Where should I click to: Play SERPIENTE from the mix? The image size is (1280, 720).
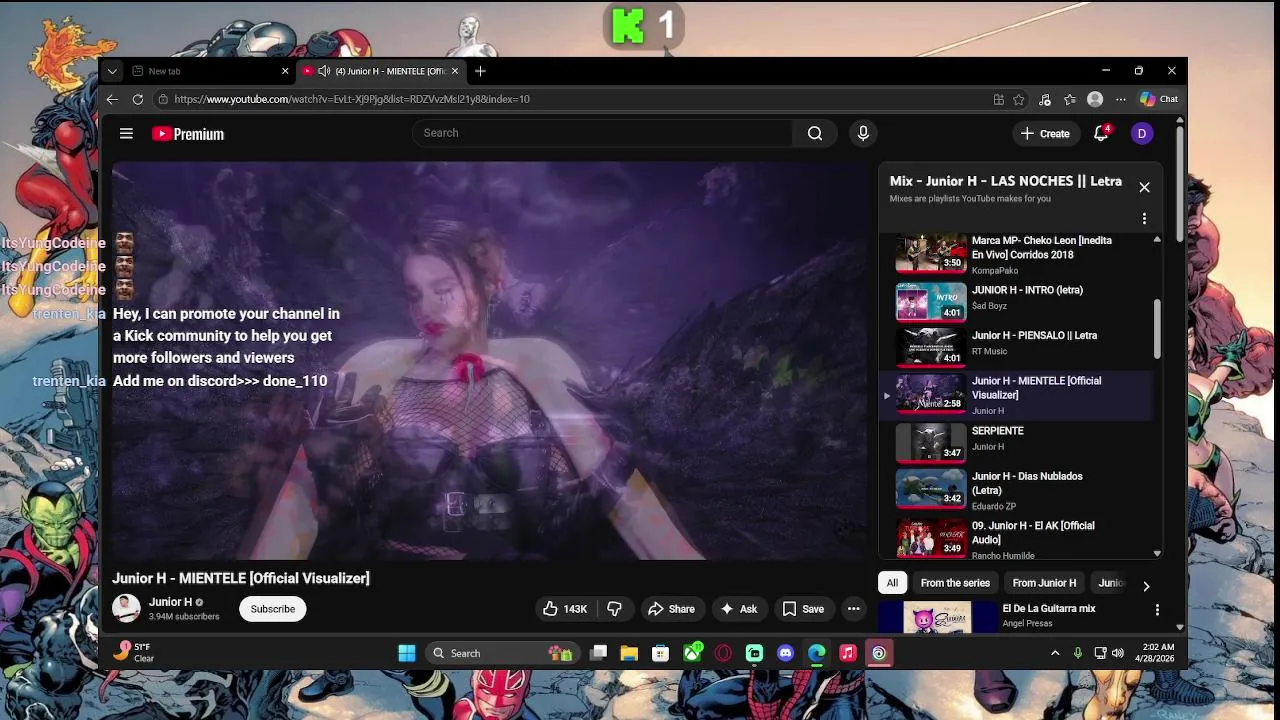1017,441
